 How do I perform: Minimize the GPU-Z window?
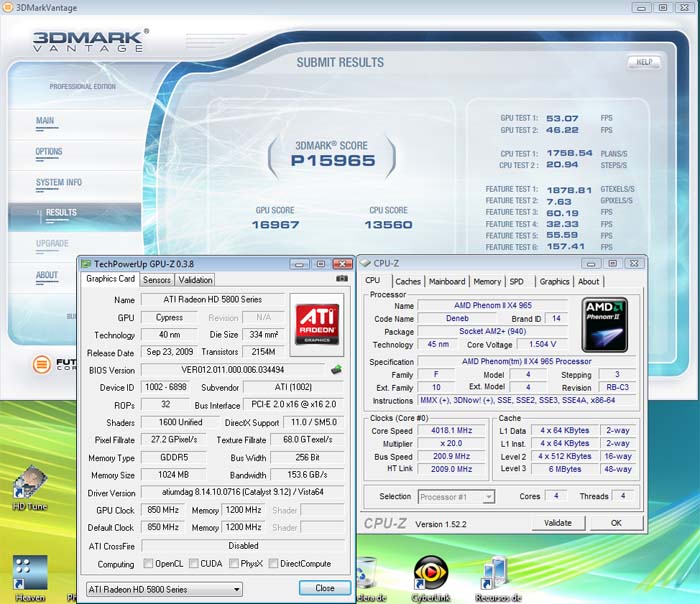(299, 264)
